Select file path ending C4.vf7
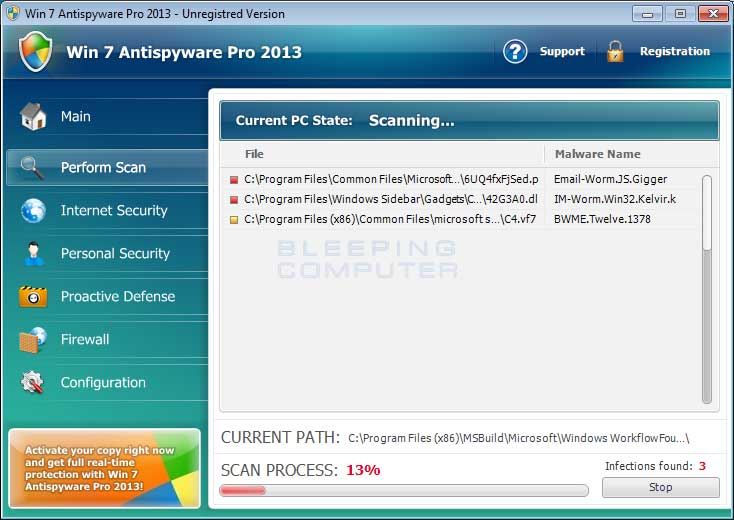 point(390,219)
